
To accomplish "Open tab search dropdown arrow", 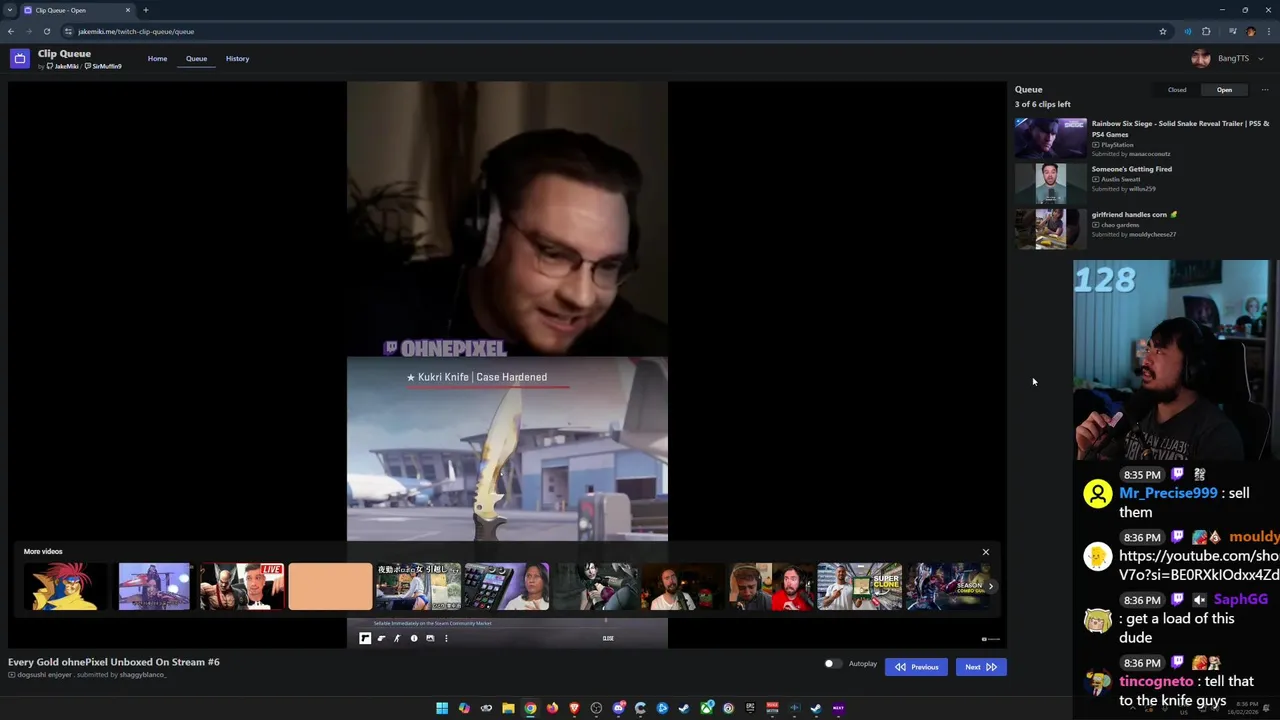I will coord(9,10).
